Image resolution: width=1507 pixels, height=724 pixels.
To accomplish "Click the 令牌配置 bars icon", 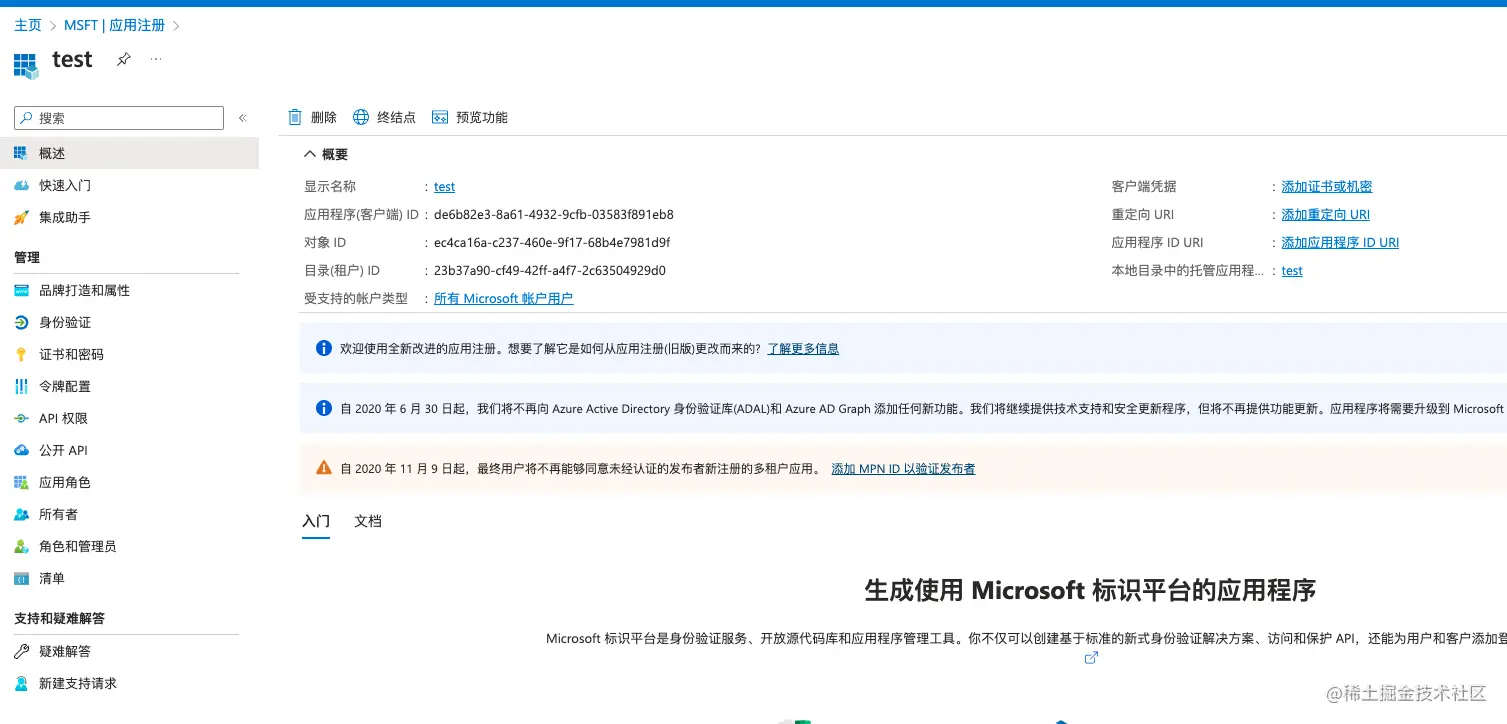I will pos(21,386).
